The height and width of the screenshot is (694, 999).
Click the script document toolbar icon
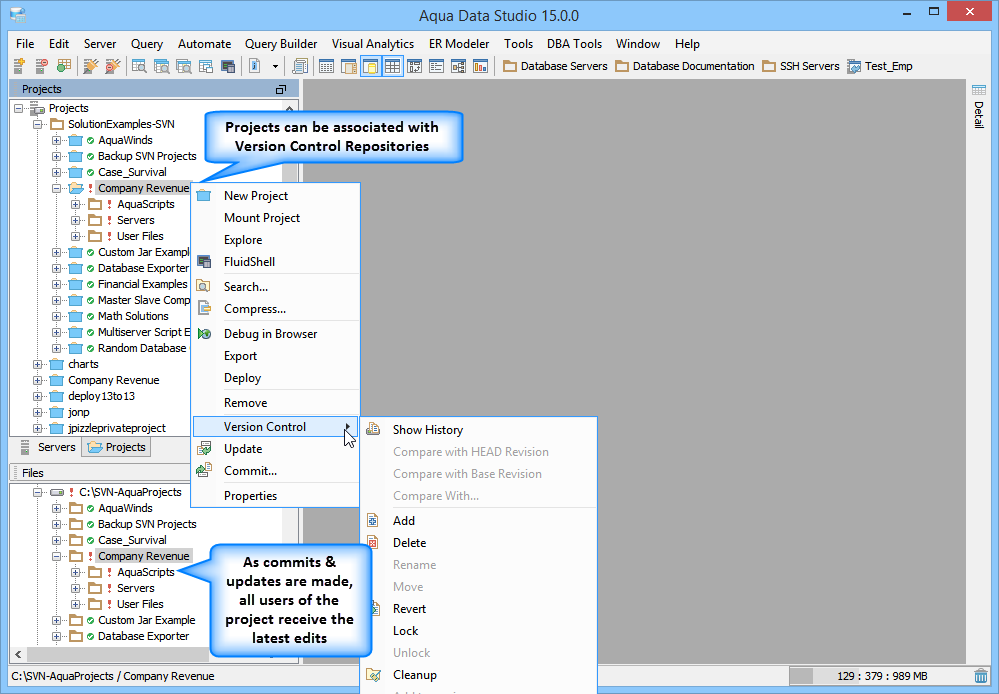click(254, 66)
